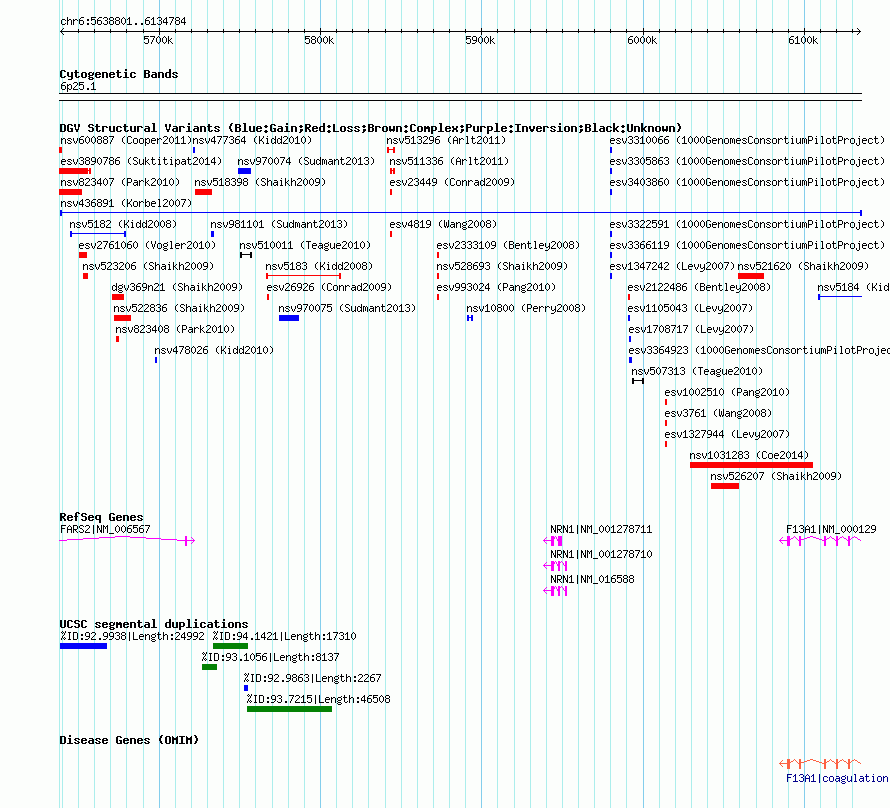Image resolution: width=890 pixels, height=808 pixels.
Task: Open the nsv478026 (Kidd2010) label
Action: (x=214, y=350)
